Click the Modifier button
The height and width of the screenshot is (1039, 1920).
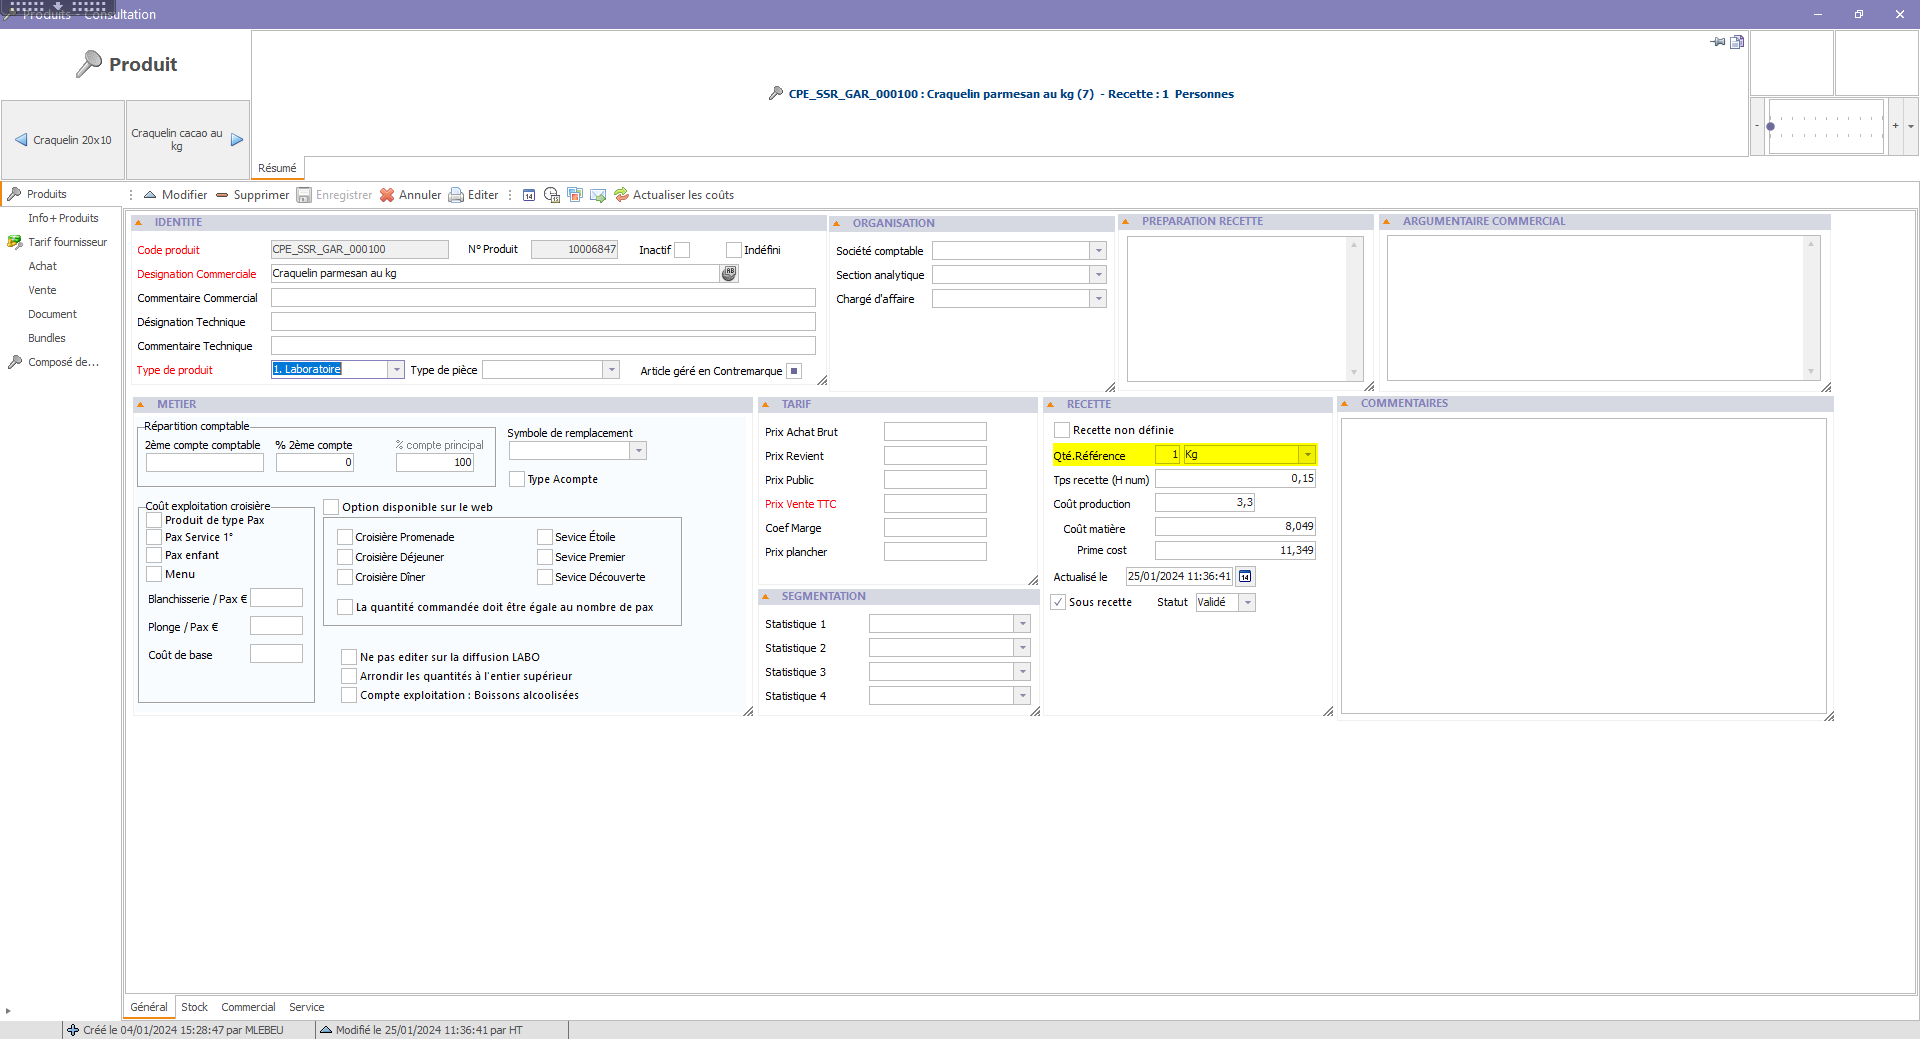click(175, 195)
